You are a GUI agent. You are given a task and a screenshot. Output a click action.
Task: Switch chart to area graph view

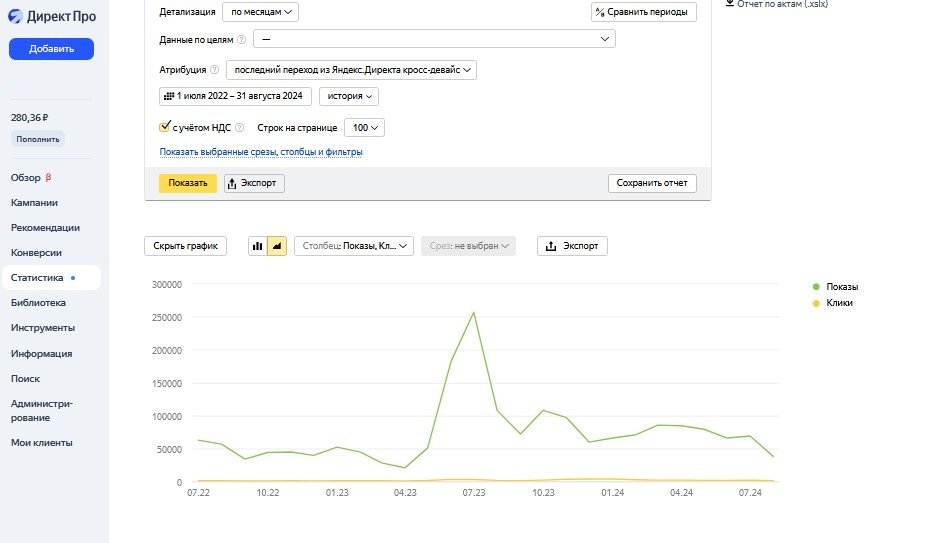click(277, 246)
